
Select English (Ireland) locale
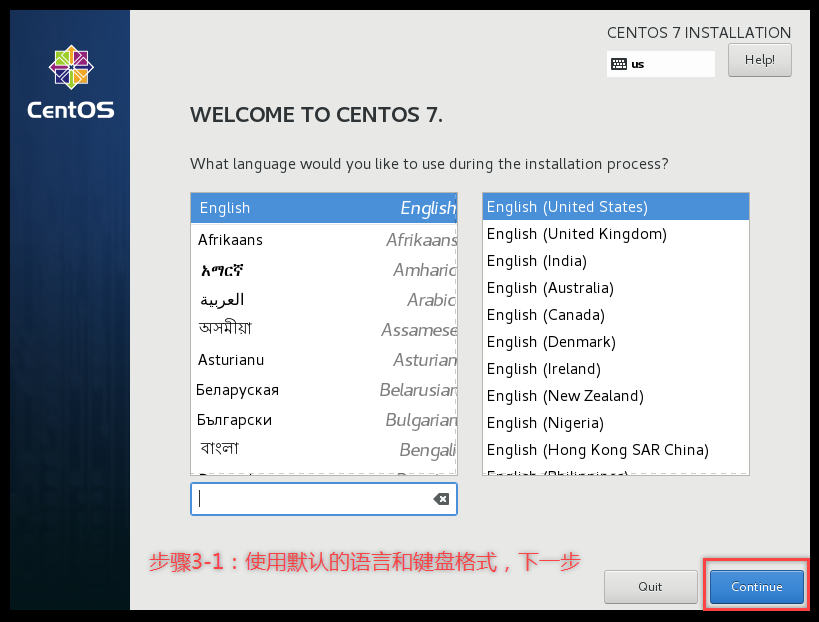(x=616, y=369)
